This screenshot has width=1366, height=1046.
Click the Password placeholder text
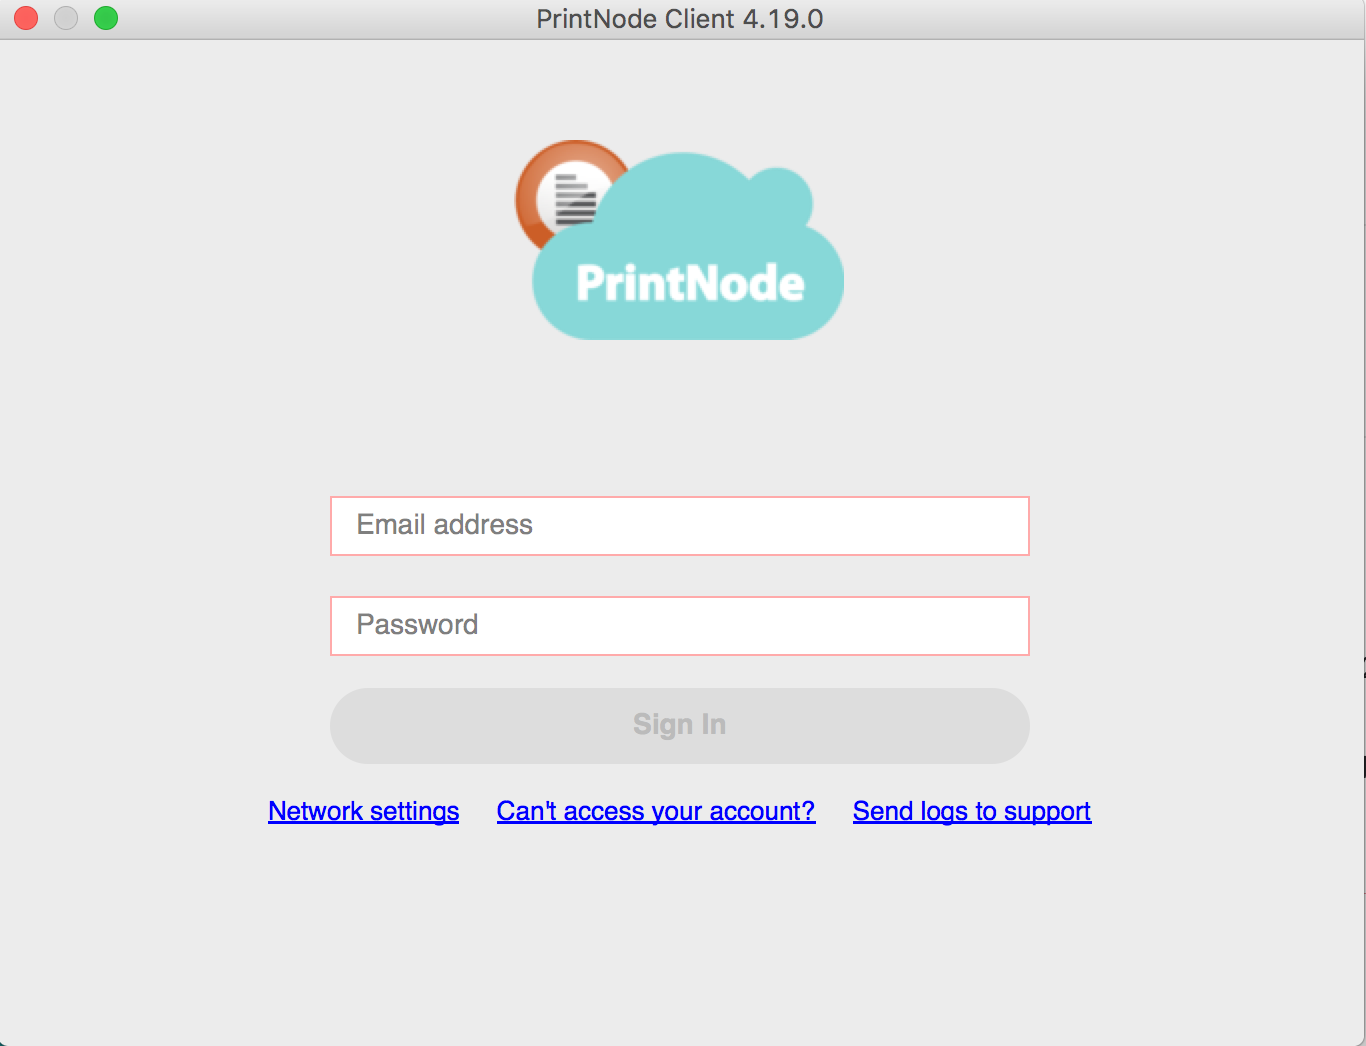click(417, 625)
